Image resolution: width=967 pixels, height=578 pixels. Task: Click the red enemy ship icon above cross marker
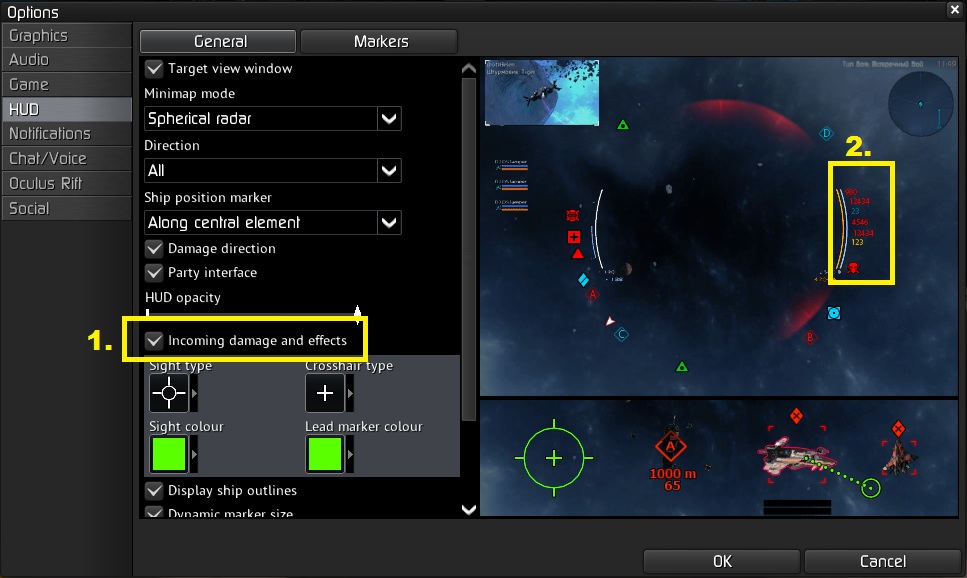pyautogui.click(x=573, y=215)
